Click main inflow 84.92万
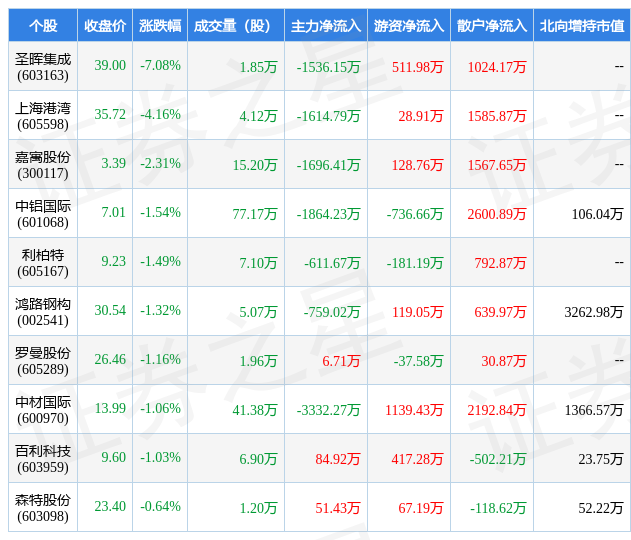This screenshot has height=540, width=631. coord(338,459)
